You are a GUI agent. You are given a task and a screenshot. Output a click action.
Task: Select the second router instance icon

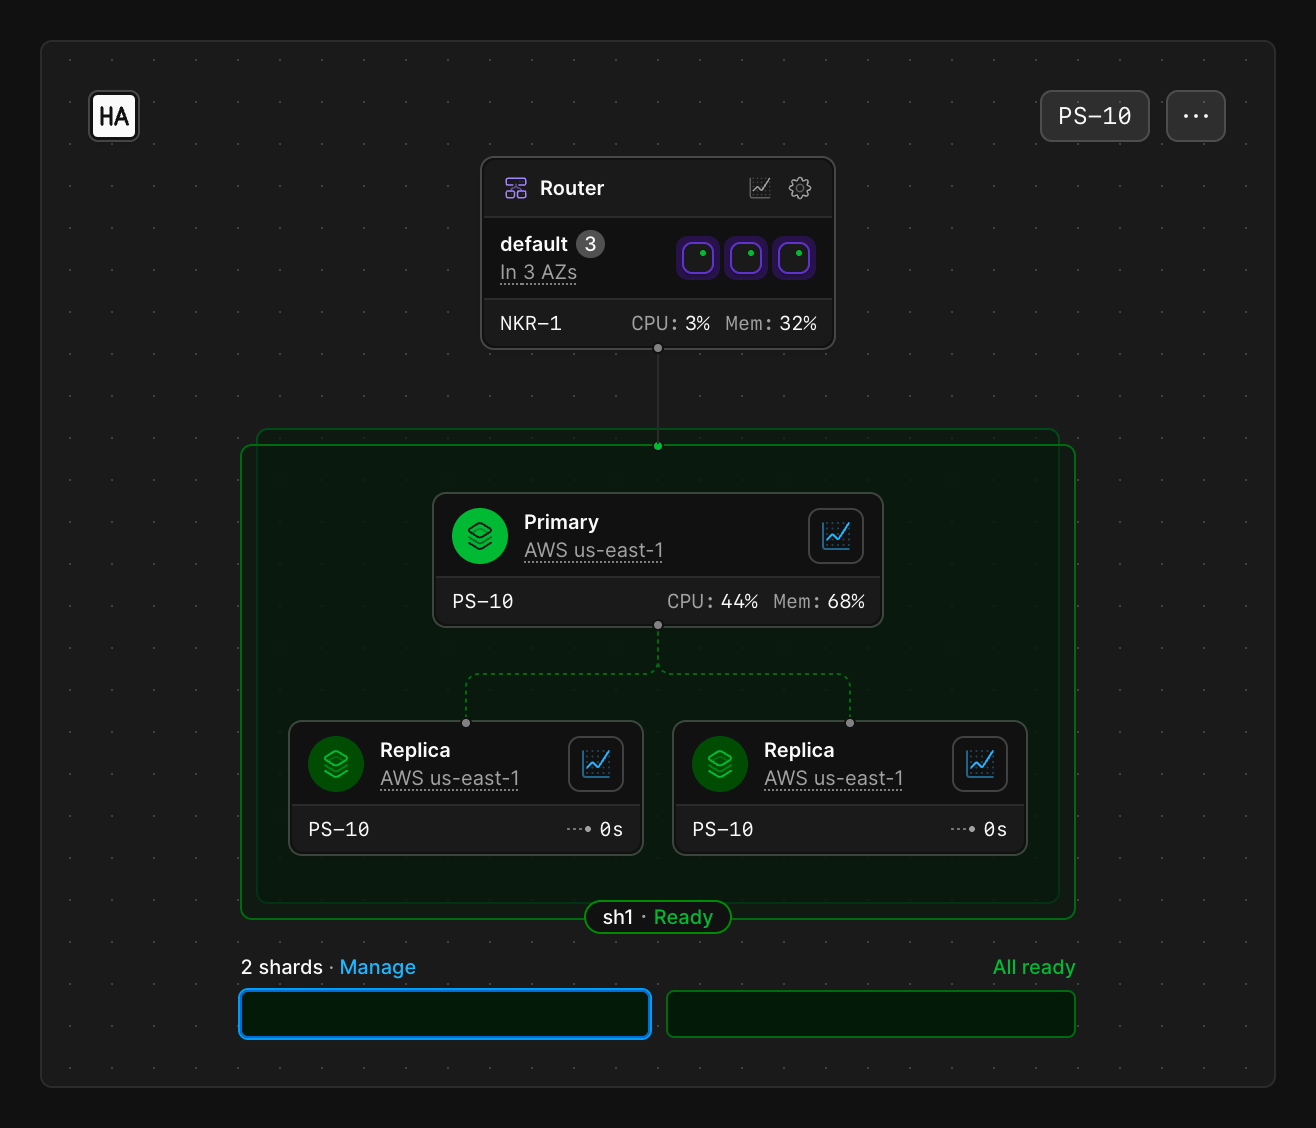click(x=746, y=258)
